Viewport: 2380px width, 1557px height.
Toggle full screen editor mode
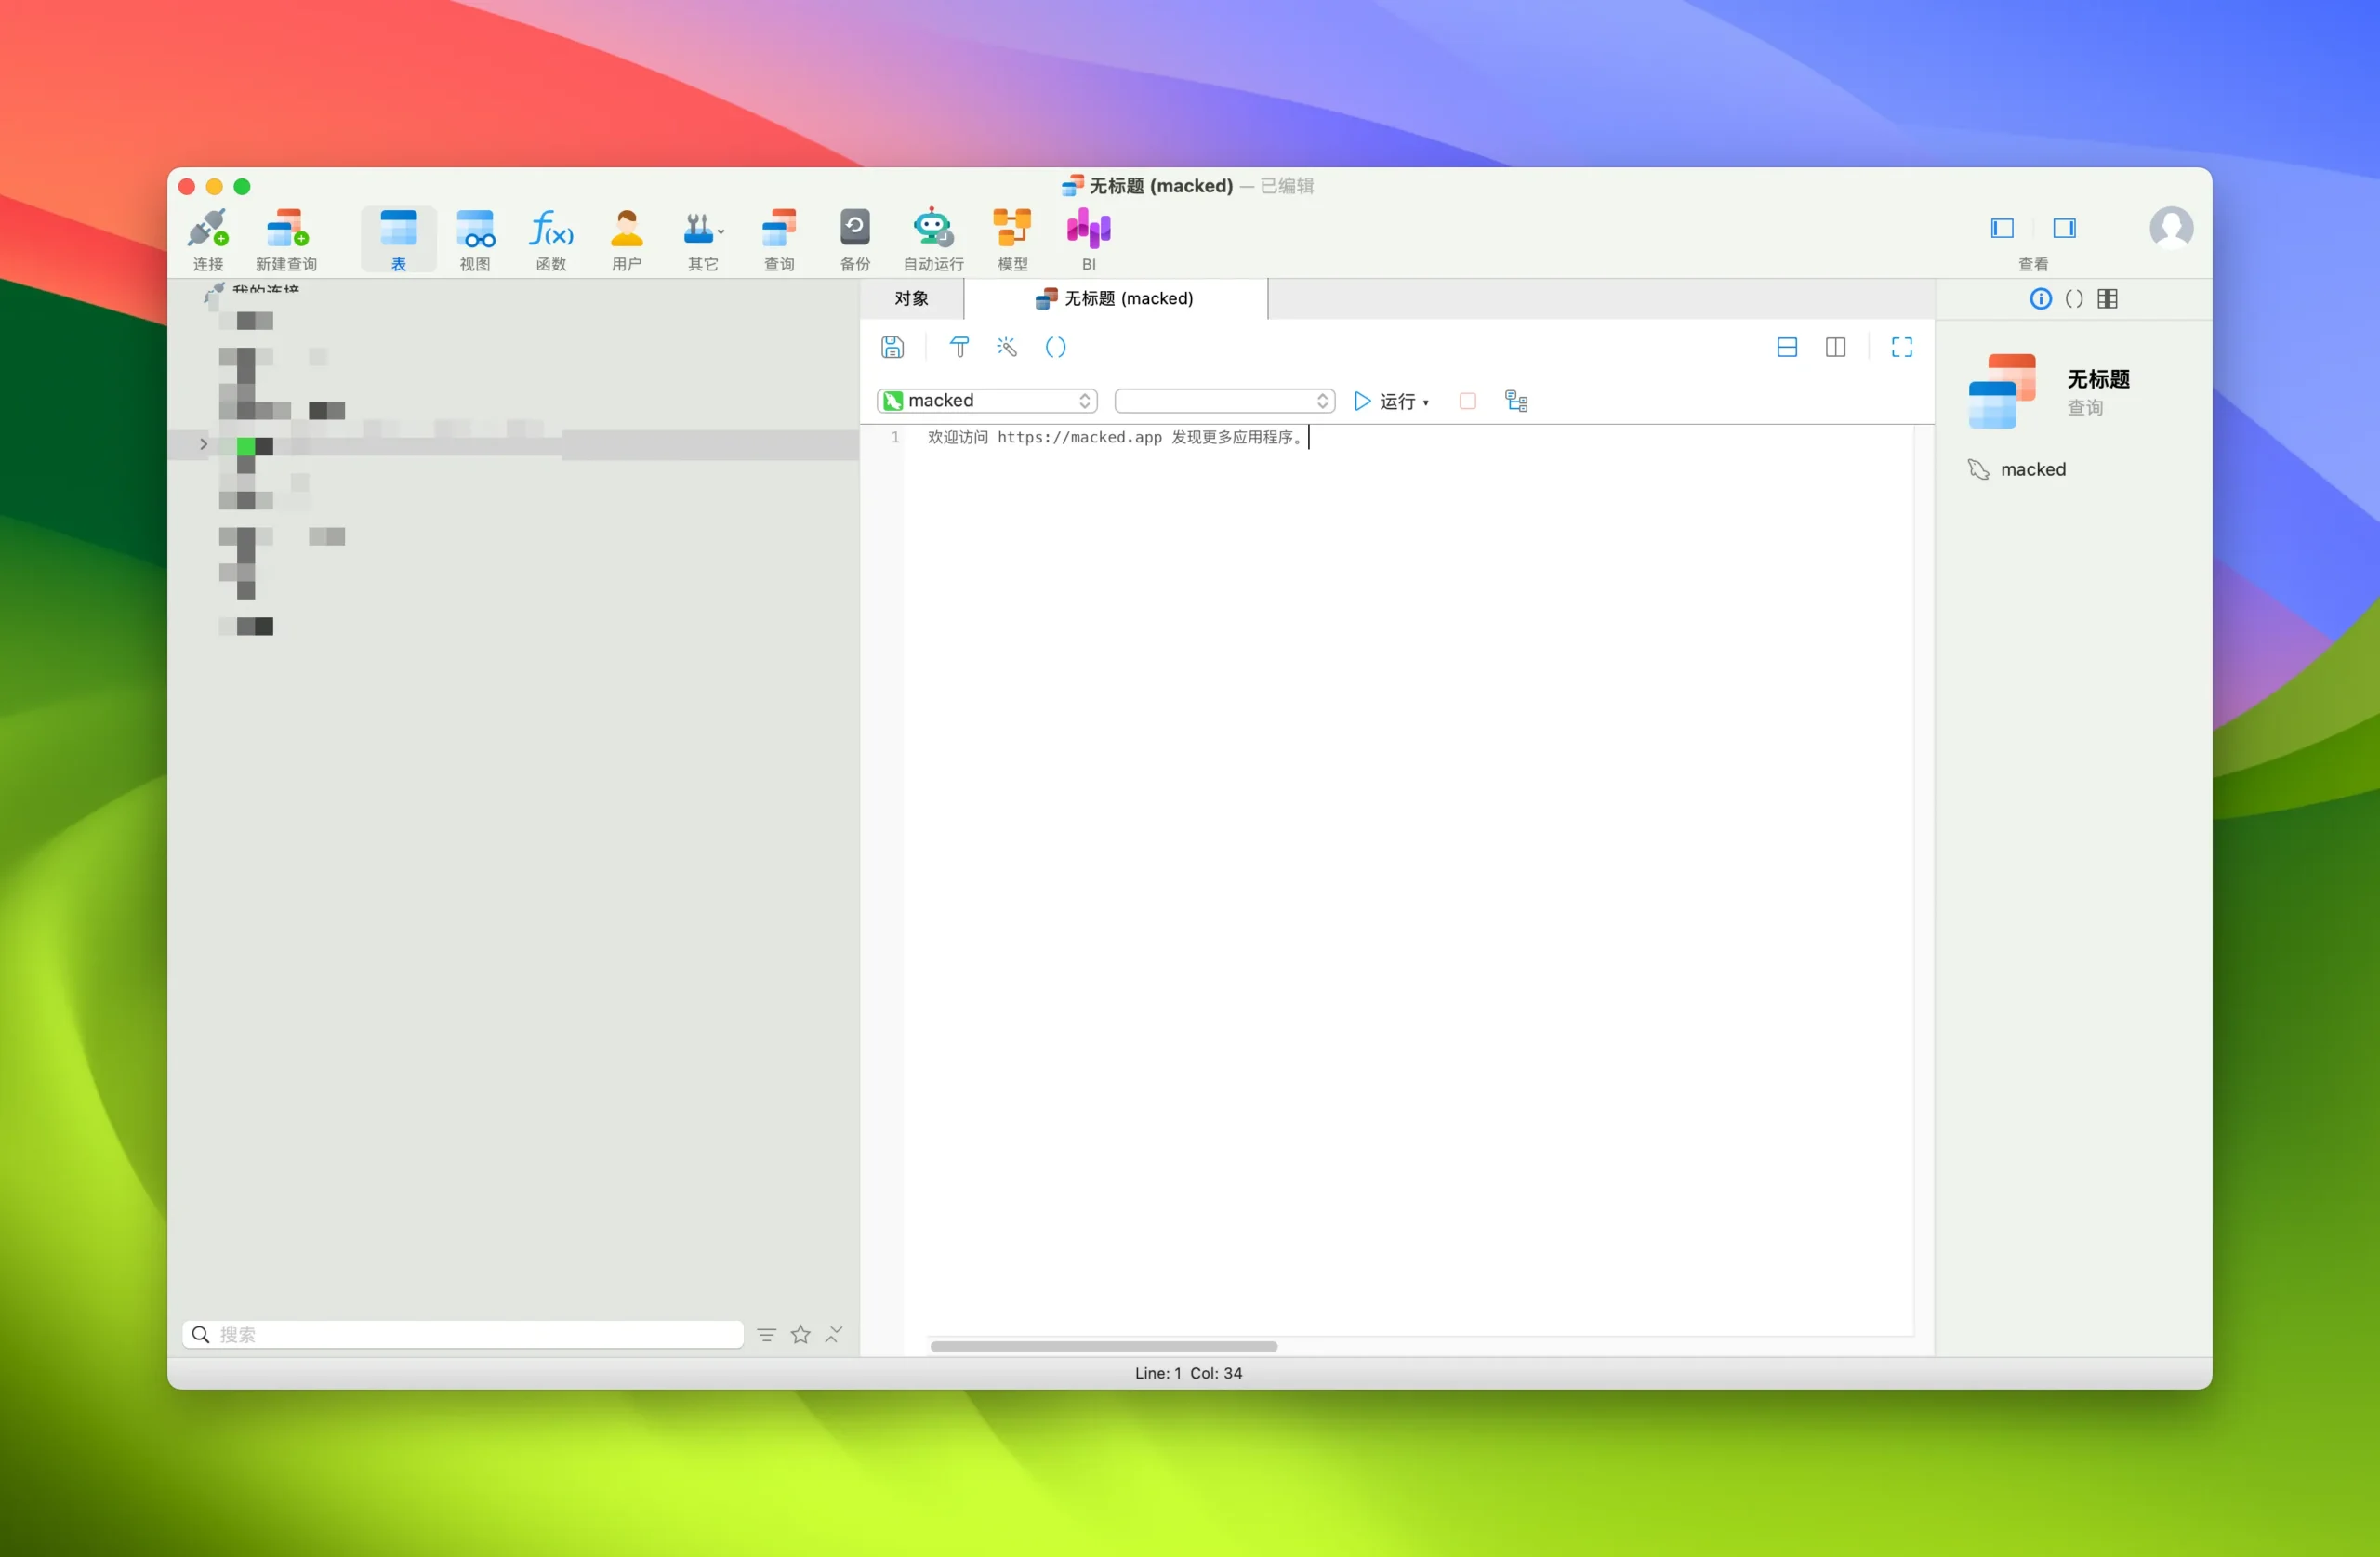click(1901, 347)
